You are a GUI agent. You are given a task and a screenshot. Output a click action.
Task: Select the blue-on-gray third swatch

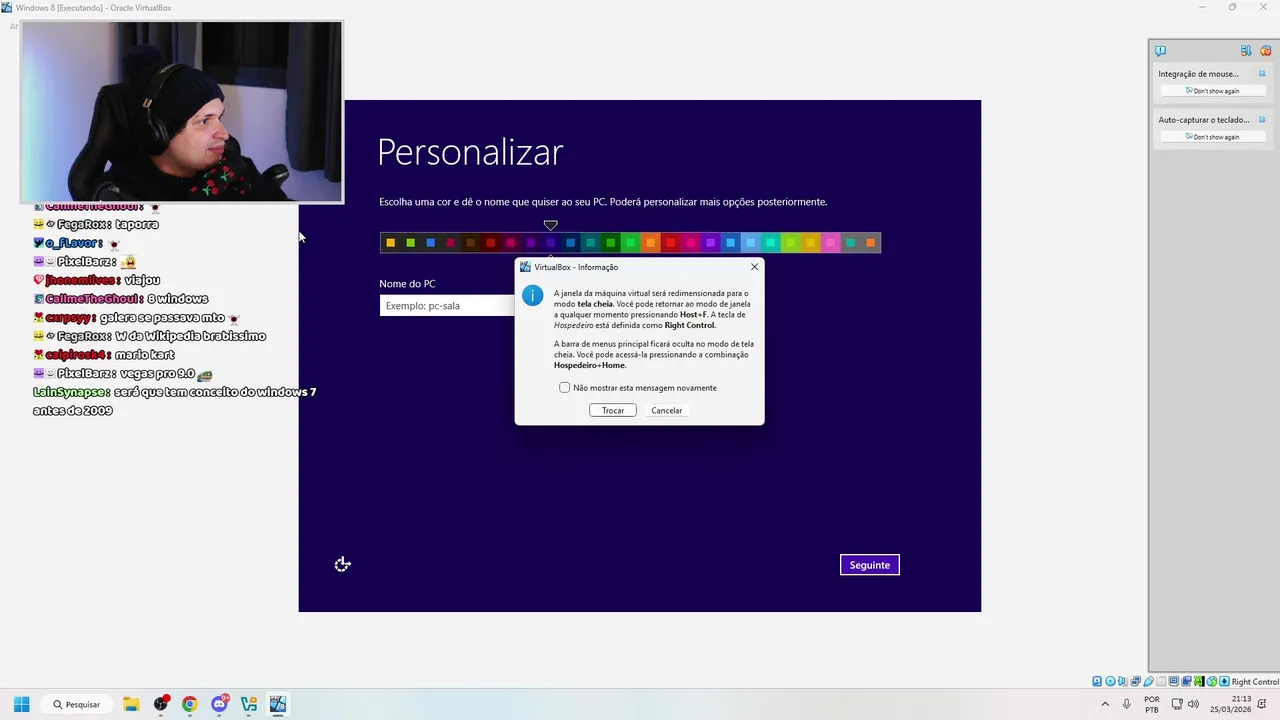coord(431,242)
